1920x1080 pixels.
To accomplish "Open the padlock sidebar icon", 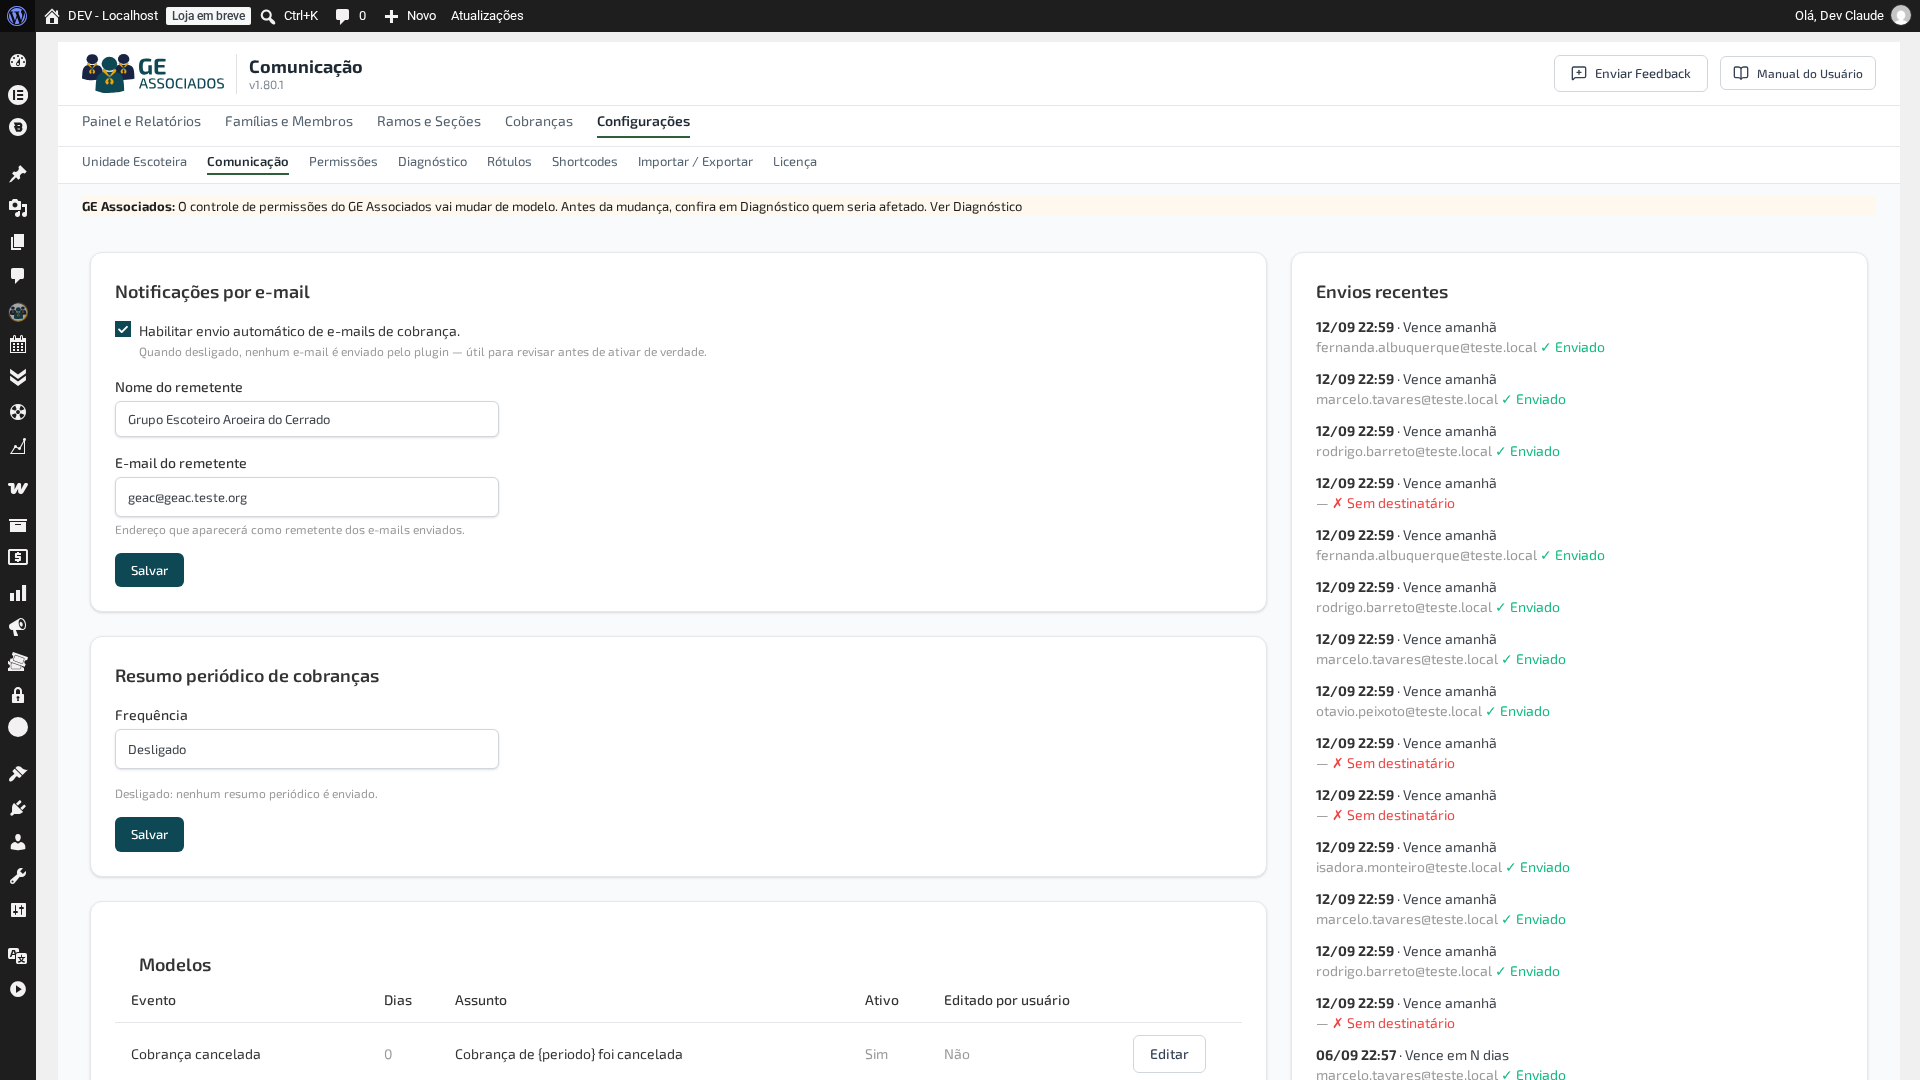I will pos(18,695).
